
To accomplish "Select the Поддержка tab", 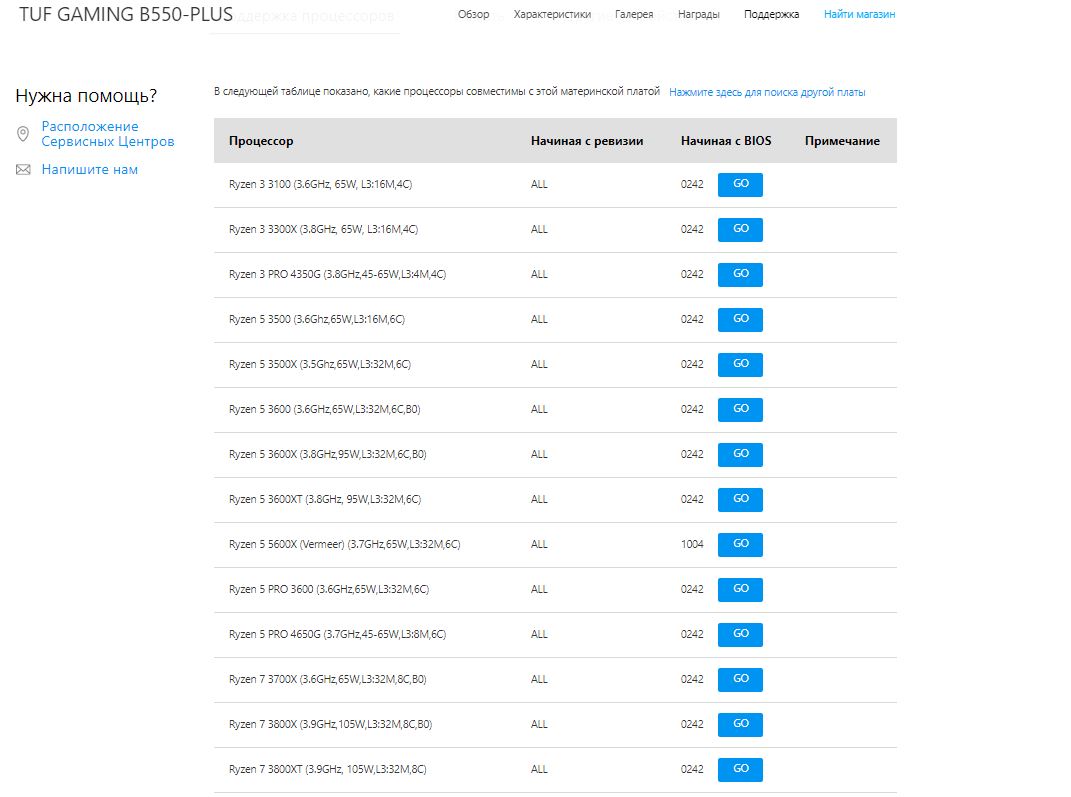I will click(771, 15).
